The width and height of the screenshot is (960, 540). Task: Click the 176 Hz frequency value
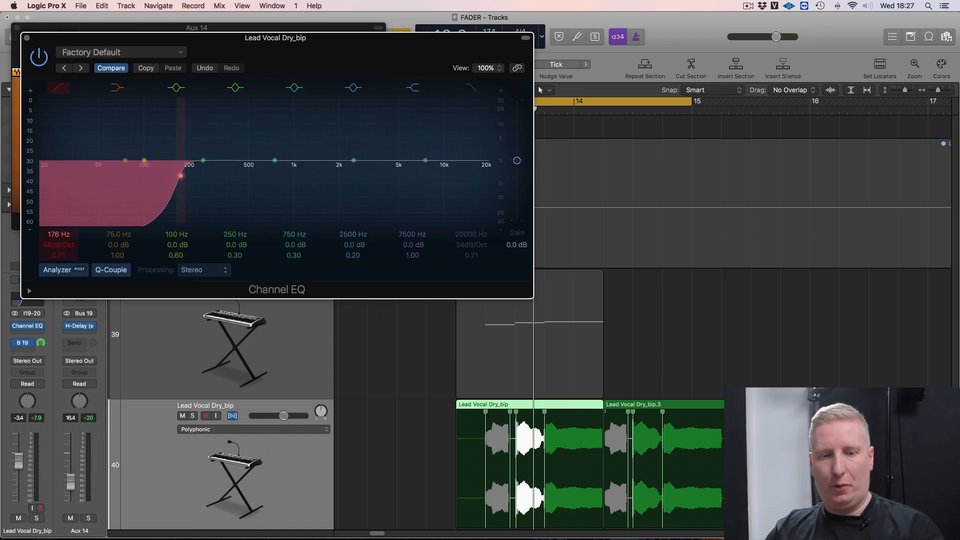pos(59,234)
